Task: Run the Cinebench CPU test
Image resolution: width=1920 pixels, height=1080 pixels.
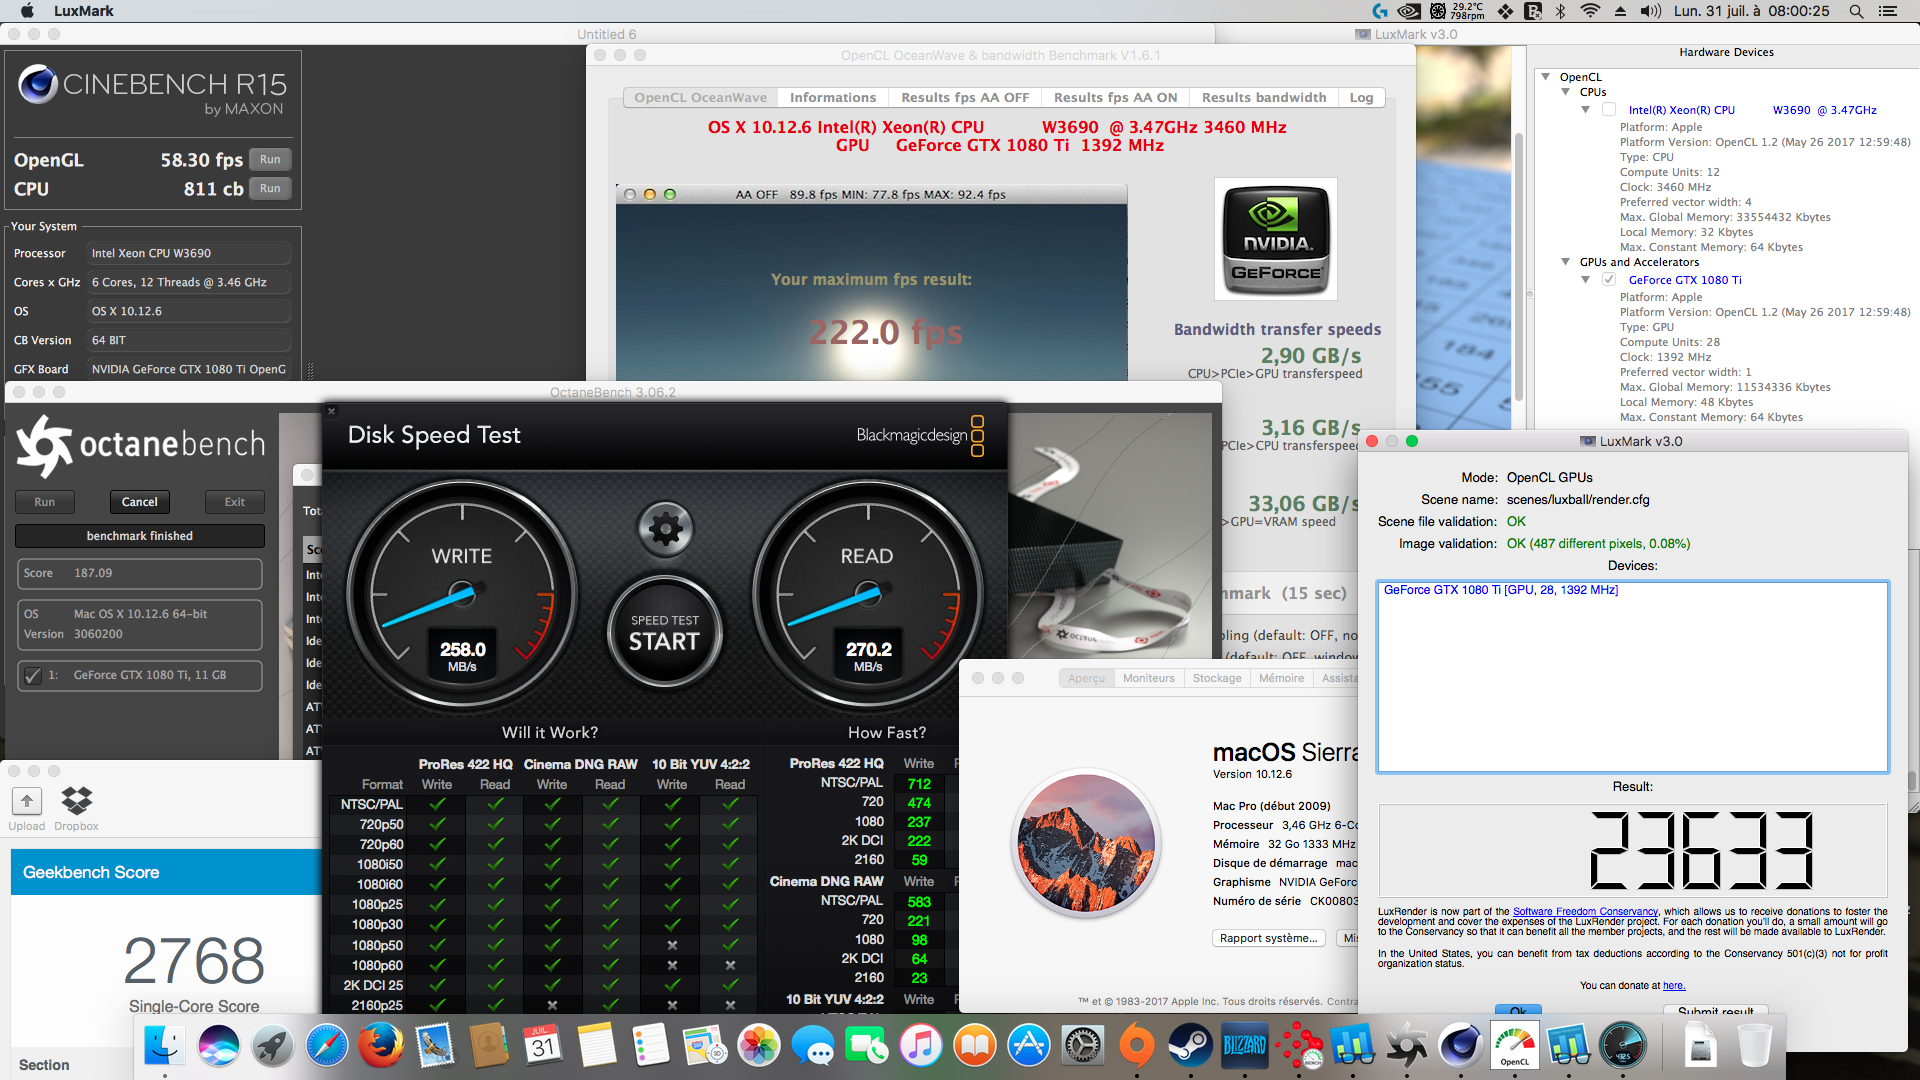Action: [x=270, y=189]
